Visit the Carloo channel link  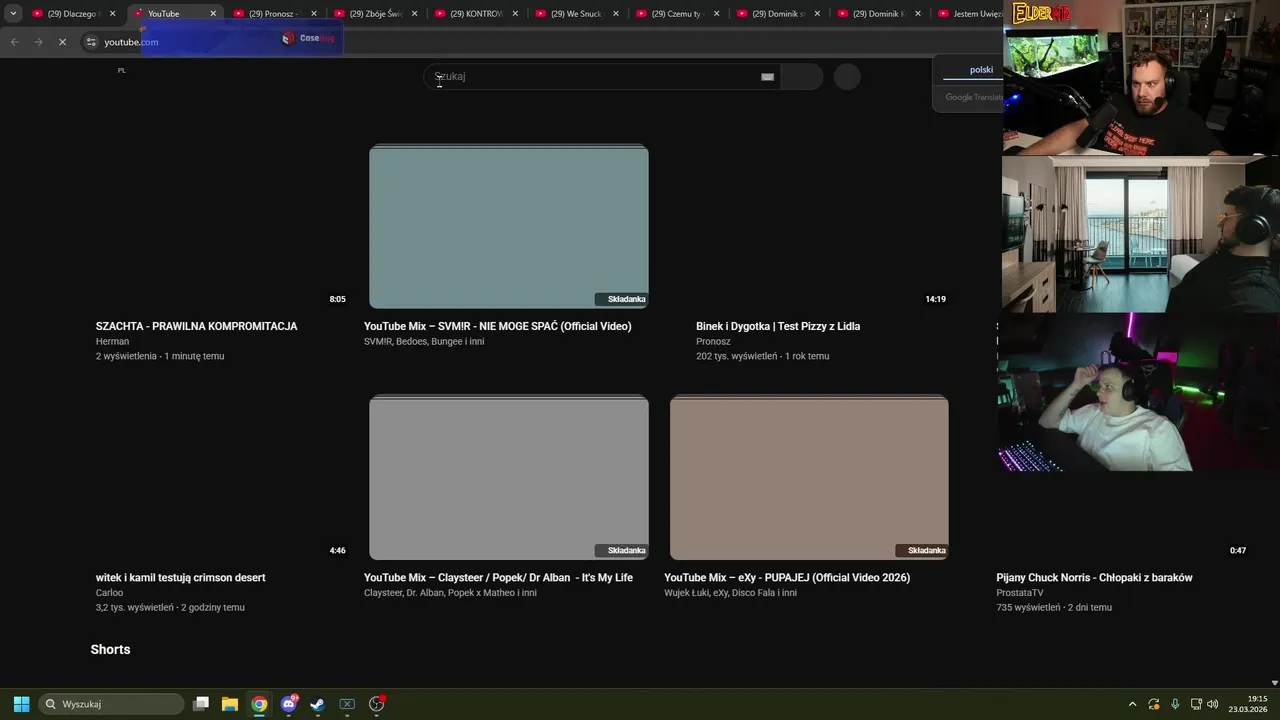[109, 592]
